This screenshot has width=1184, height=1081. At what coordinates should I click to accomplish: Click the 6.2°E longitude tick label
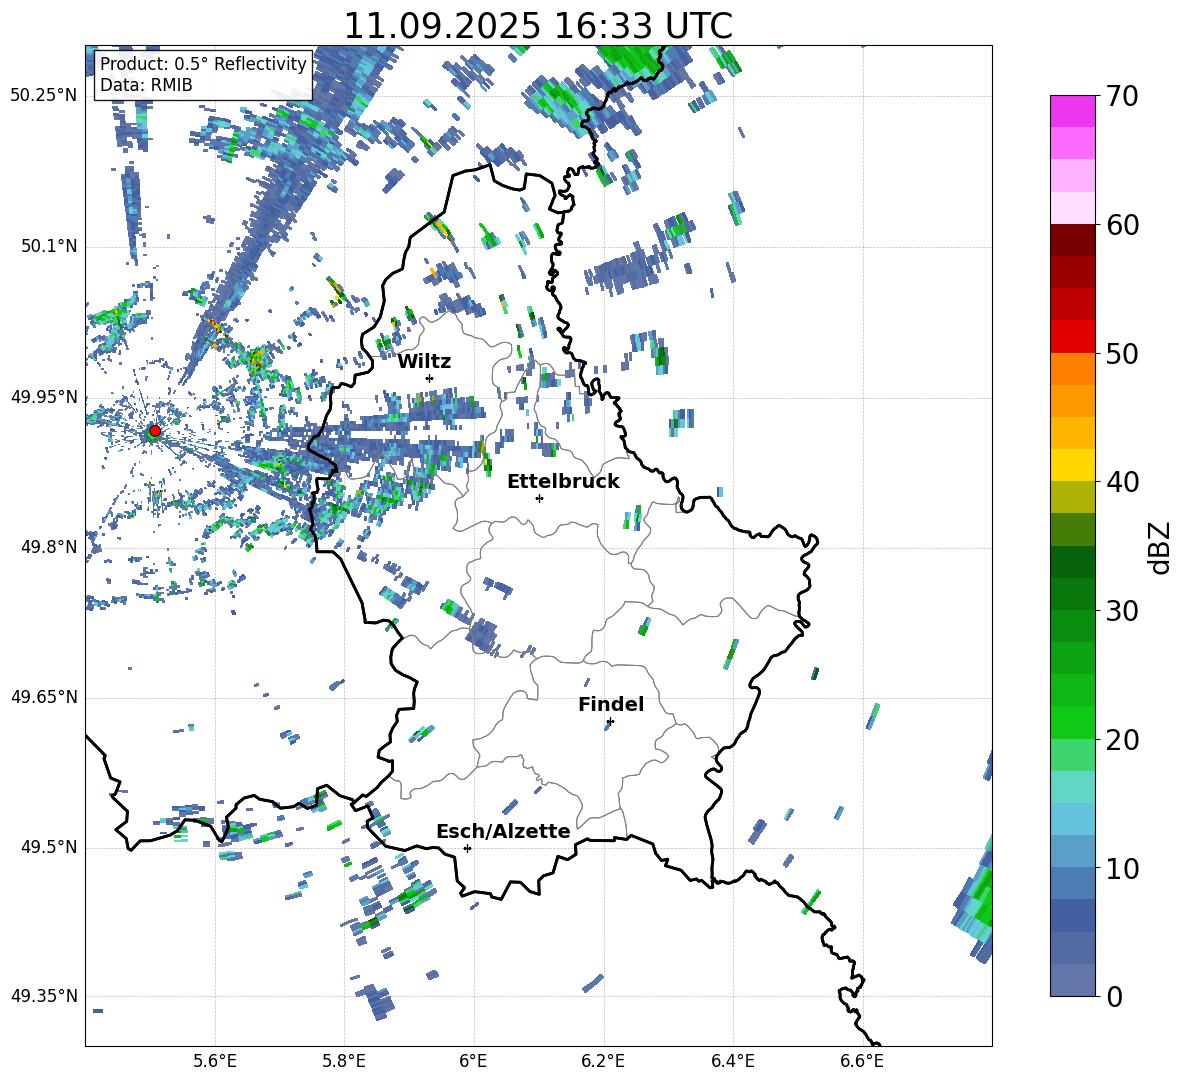(603, 1061)
